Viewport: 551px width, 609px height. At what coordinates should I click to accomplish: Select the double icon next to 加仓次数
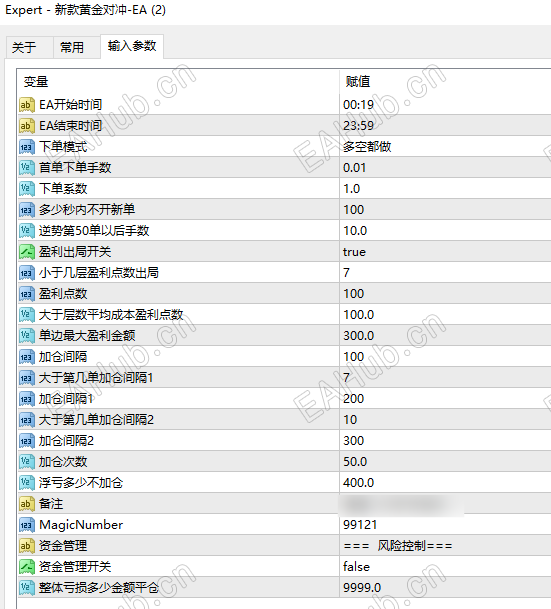(x=26, y=461)
